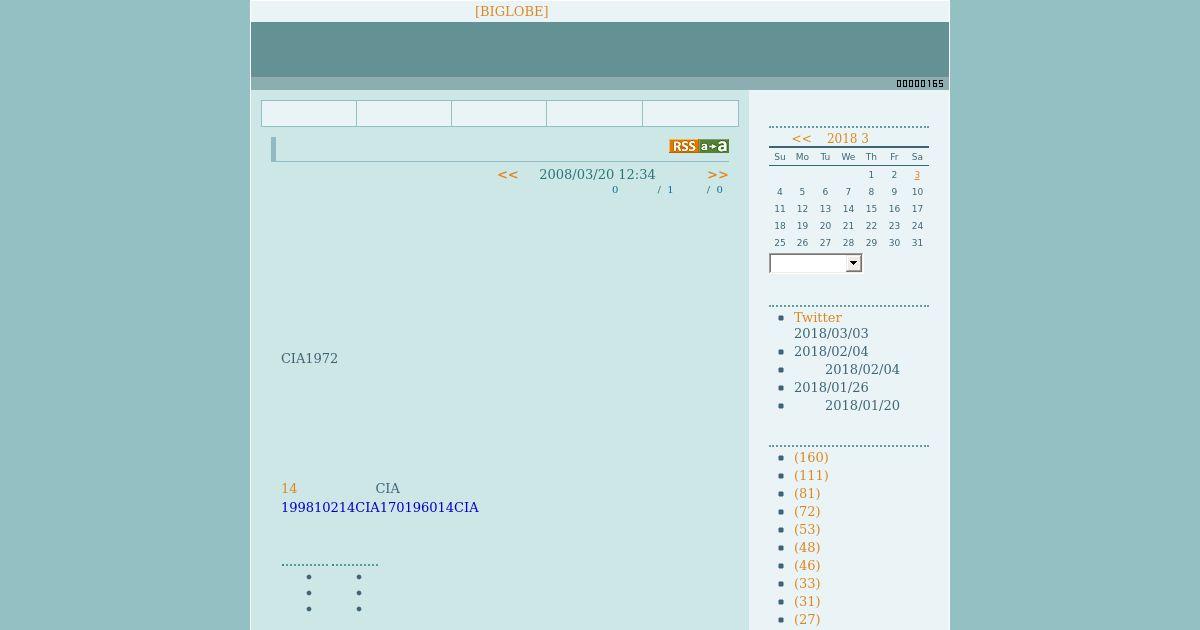
Task: Open the category with (48) posts
Action: [807, 548]
